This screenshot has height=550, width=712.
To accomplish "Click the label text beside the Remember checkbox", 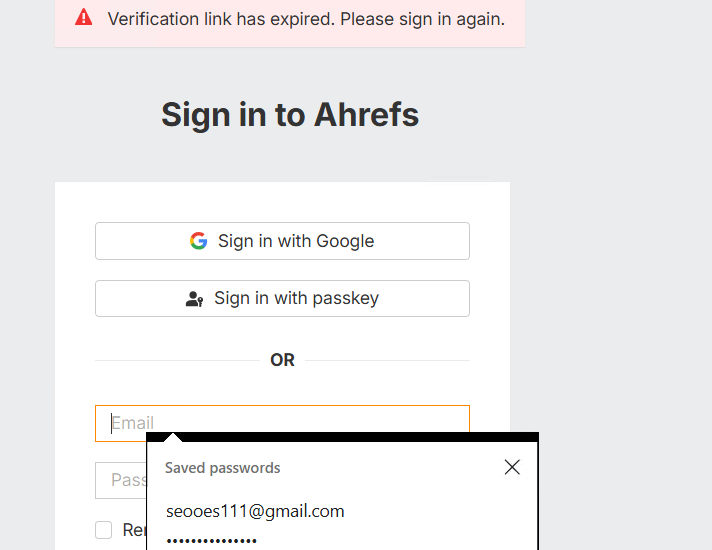I will [133, 530].
